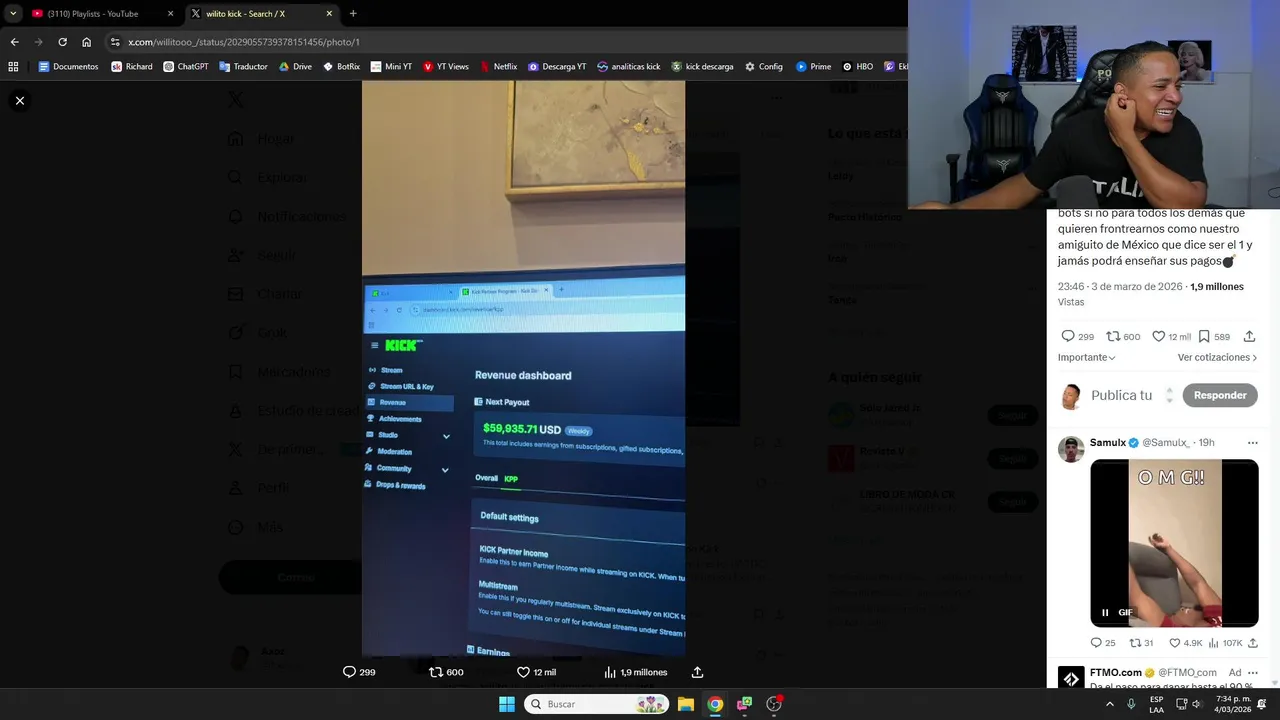Open Ver cotizaciones link

pos(1217,357)
